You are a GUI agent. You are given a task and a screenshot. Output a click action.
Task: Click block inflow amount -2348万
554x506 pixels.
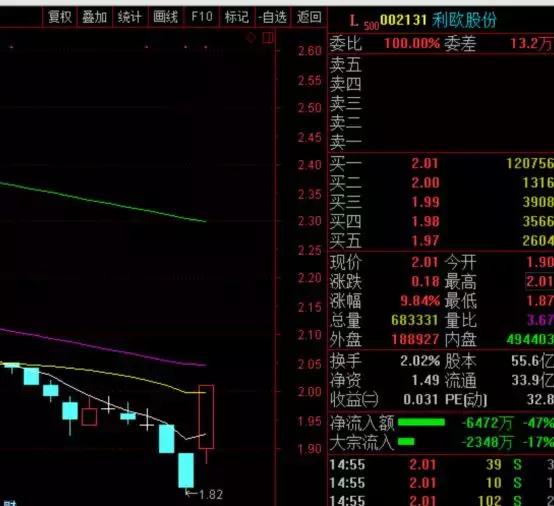pyautogui.click(x=488, y=442)
